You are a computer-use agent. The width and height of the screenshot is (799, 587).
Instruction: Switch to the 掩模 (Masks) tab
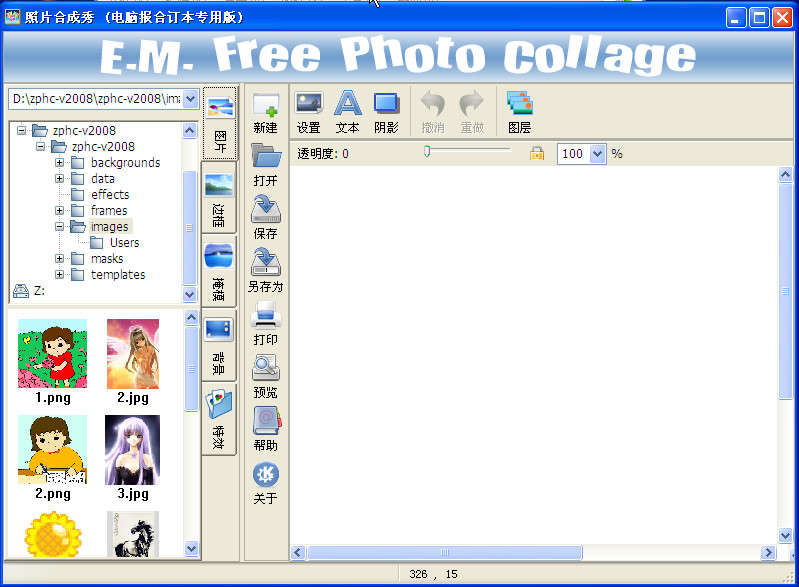coord(219,272)
